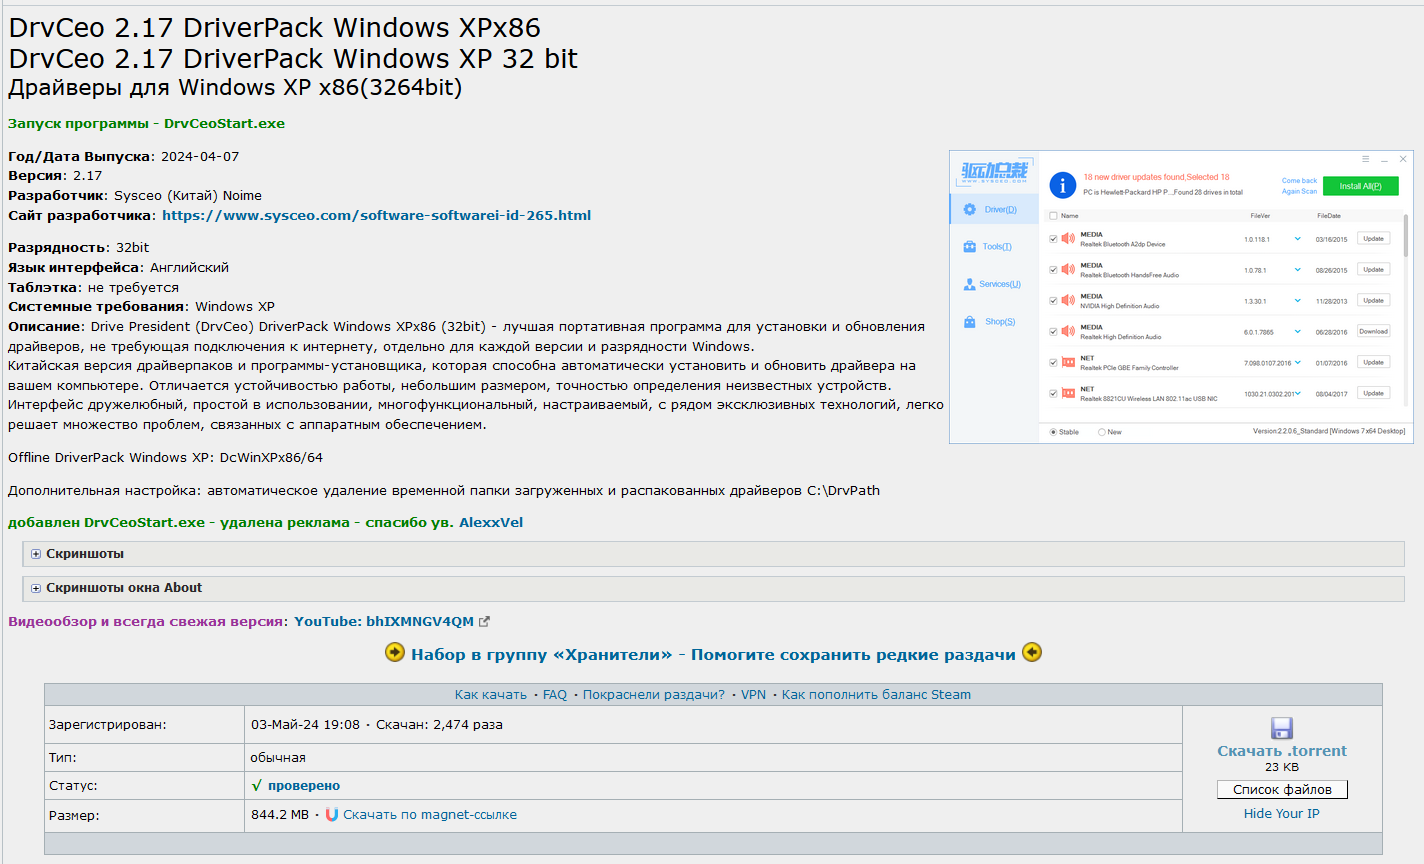This screenshot has width=1424, height=864.
Task: Open the version dropdown for 7.098.0107.2016
Action: click(x=1298, y=363)
